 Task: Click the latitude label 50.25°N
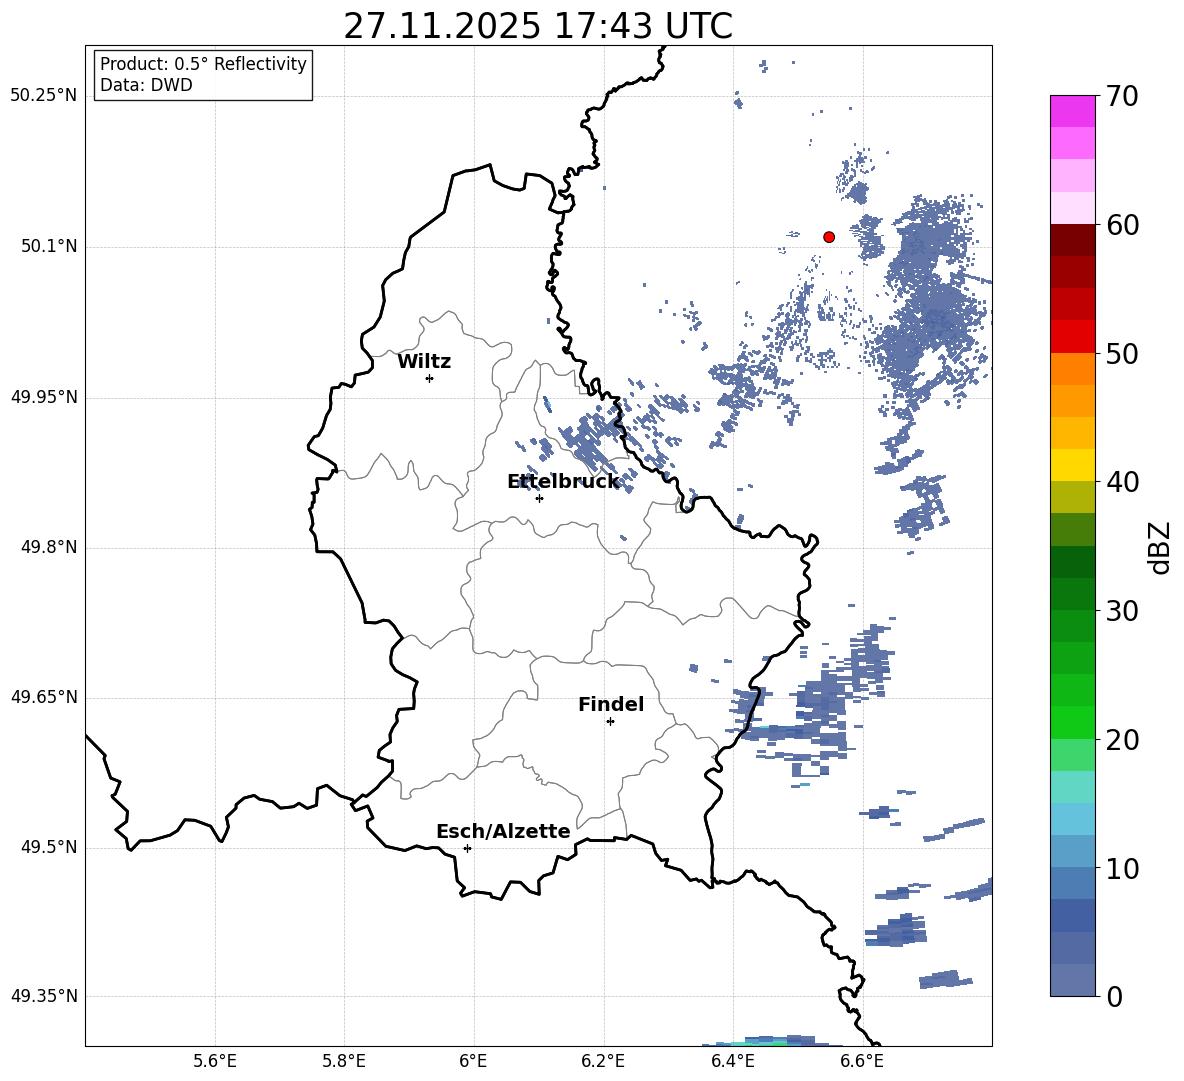[44, 97]
